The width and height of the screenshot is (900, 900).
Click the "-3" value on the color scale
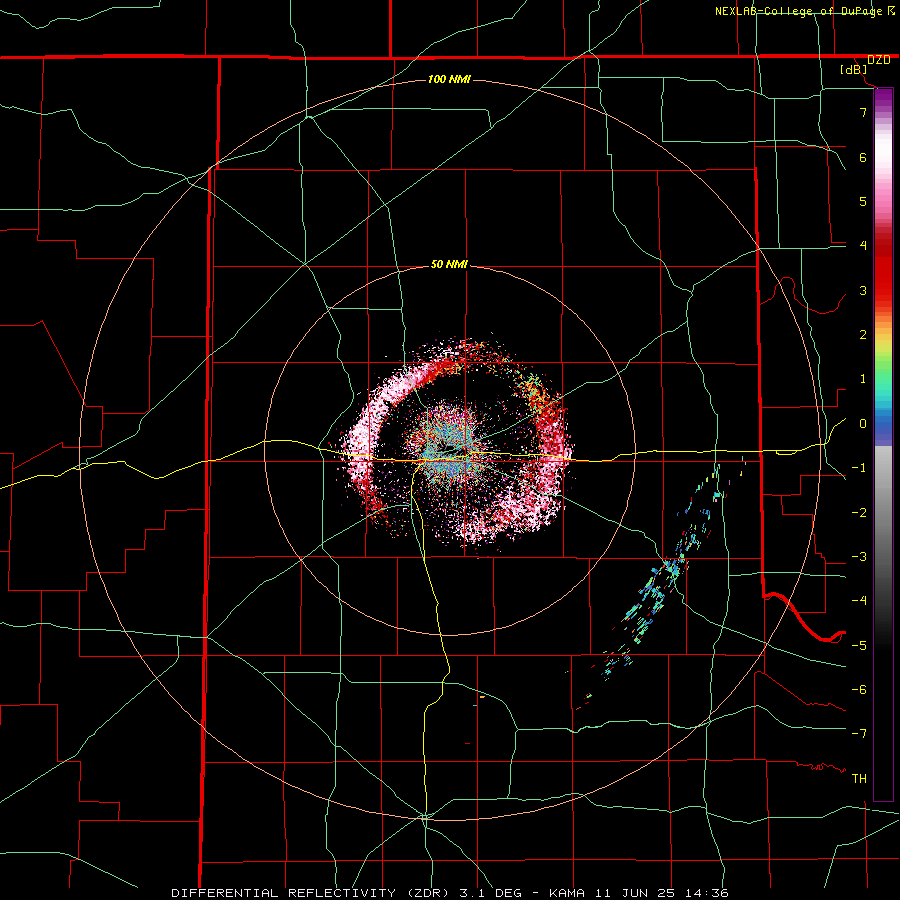pos(859,557)
